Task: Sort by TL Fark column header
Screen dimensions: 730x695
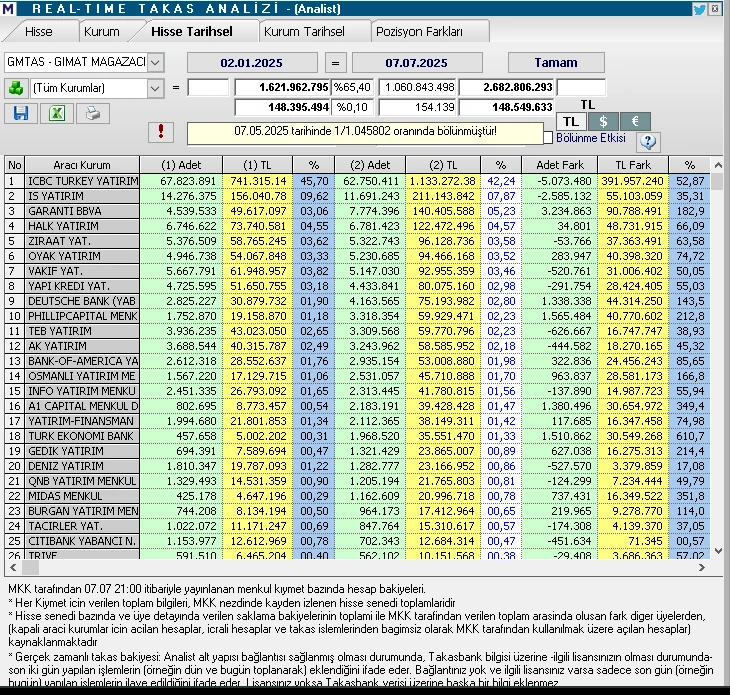Action: (x=633, y=165)
